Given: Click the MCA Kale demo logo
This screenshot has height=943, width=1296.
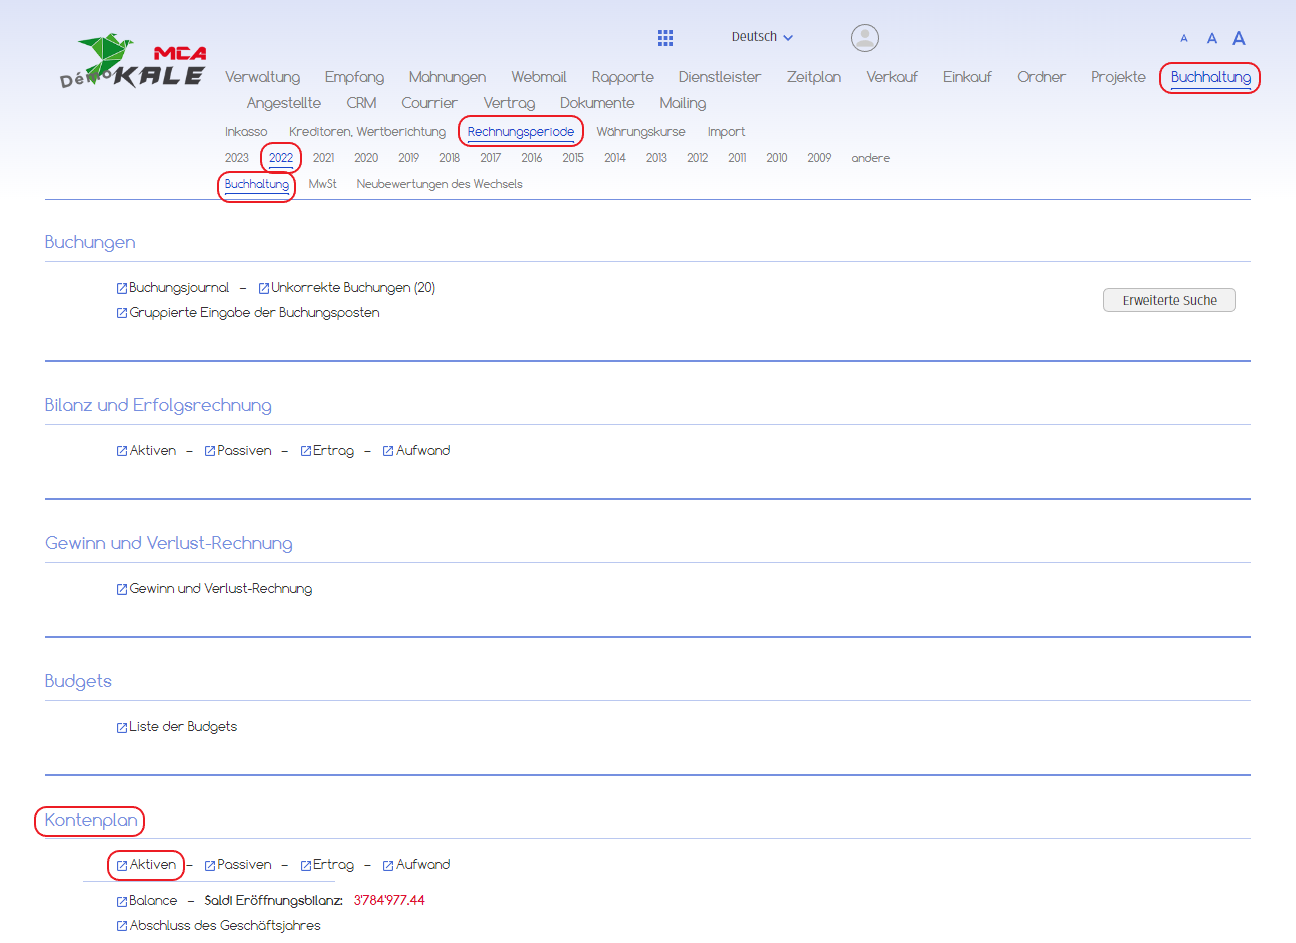Looking at the screenshot, I should tap(133, 62).
